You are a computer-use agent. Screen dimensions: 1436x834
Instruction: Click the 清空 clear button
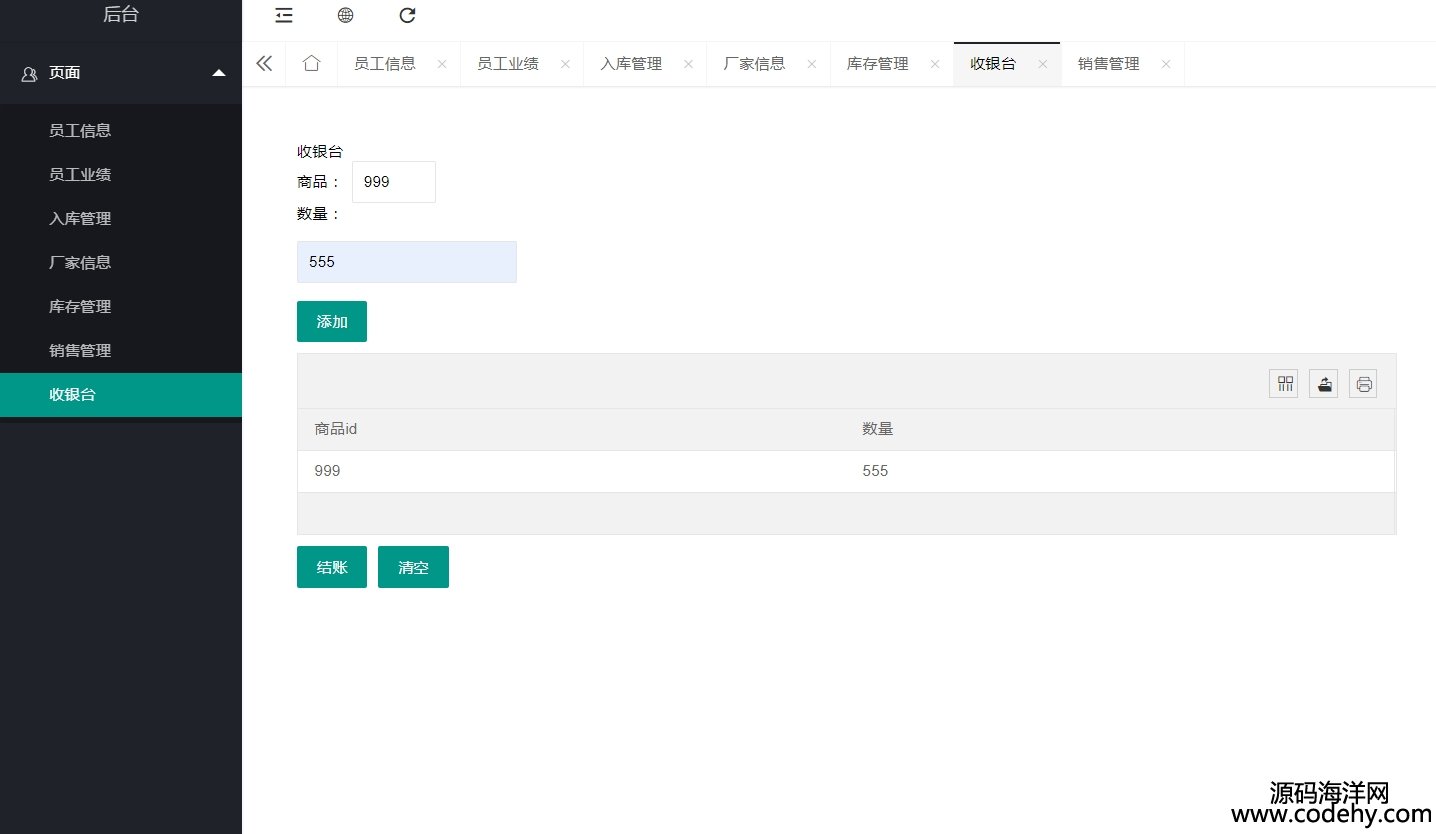click(x=413, y=567)
